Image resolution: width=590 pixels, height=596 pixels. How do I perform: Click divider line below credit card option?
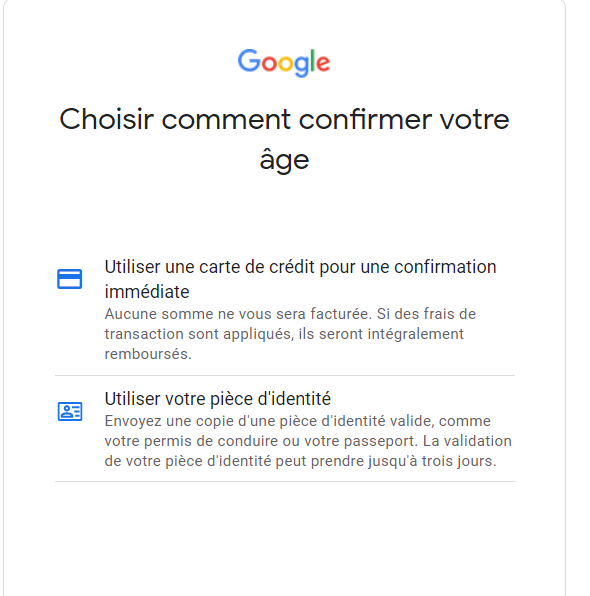[285, 376]
